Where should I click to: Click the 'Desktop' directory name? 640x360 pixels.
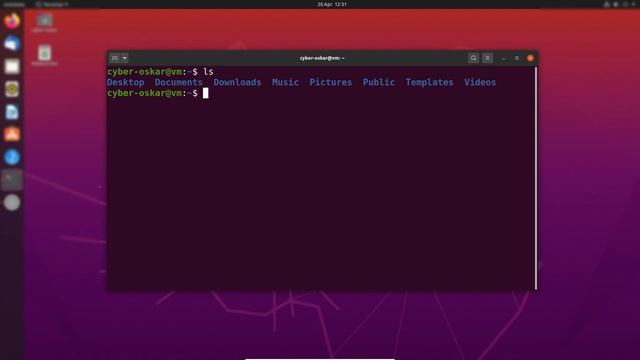point(125,82)
